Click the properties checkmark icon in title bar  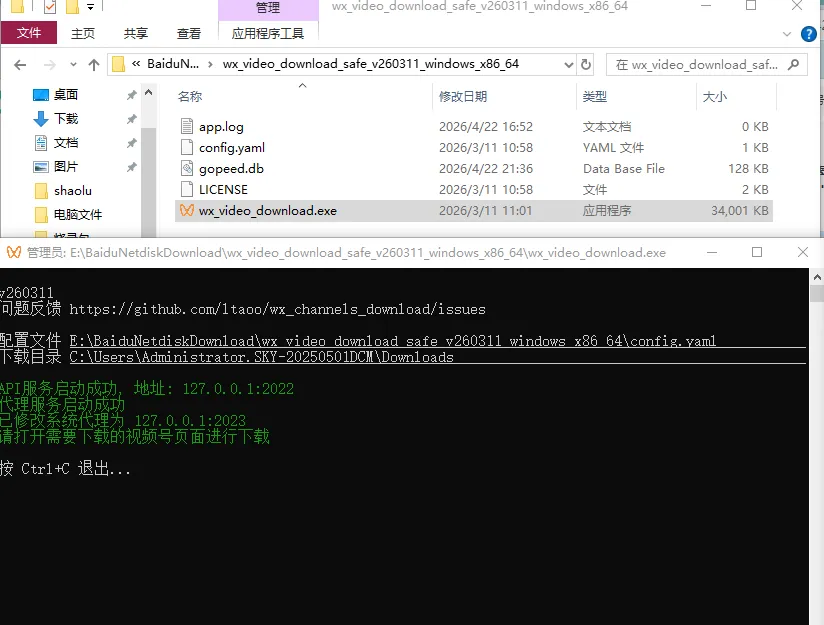50,7
